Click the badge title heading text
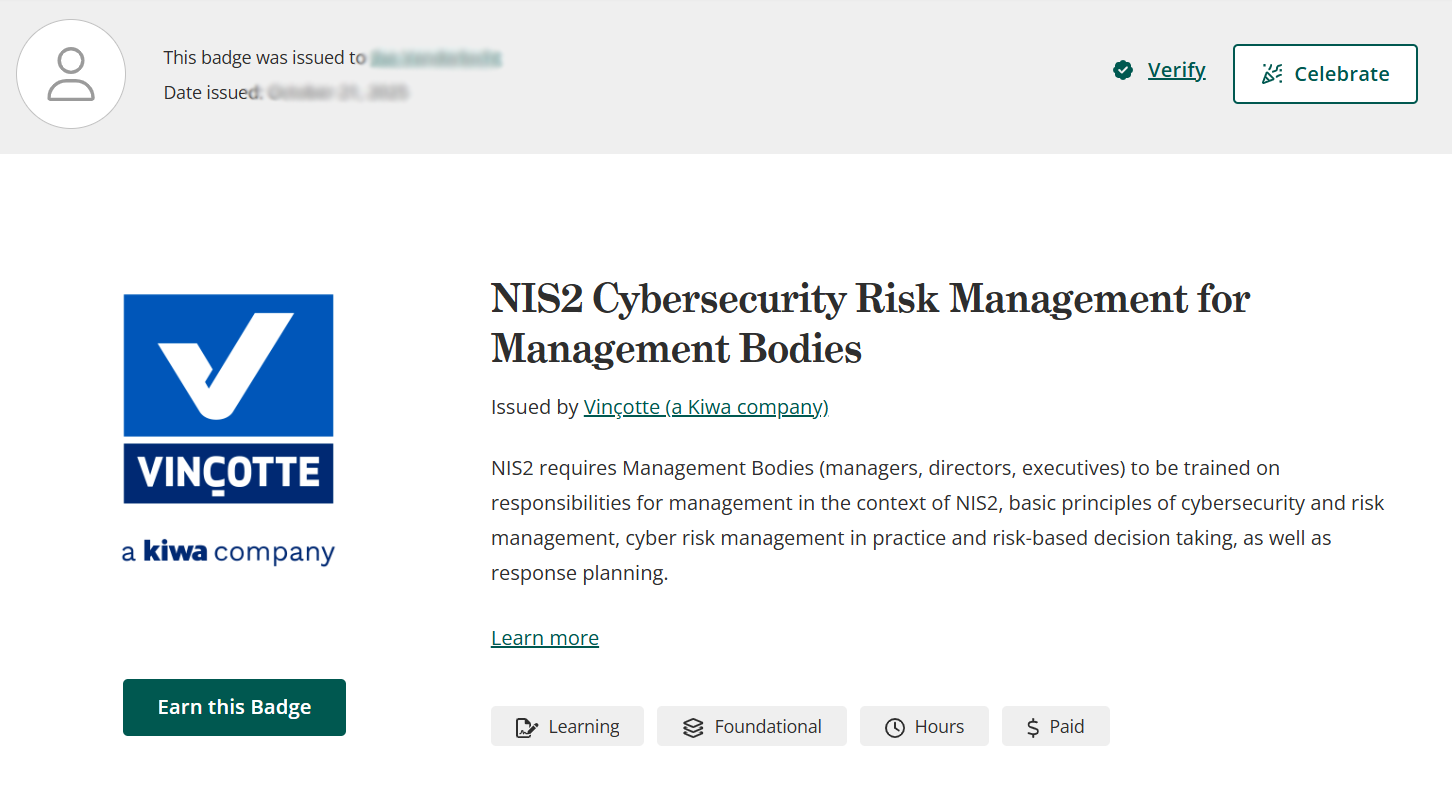 (x=868, y=322)
